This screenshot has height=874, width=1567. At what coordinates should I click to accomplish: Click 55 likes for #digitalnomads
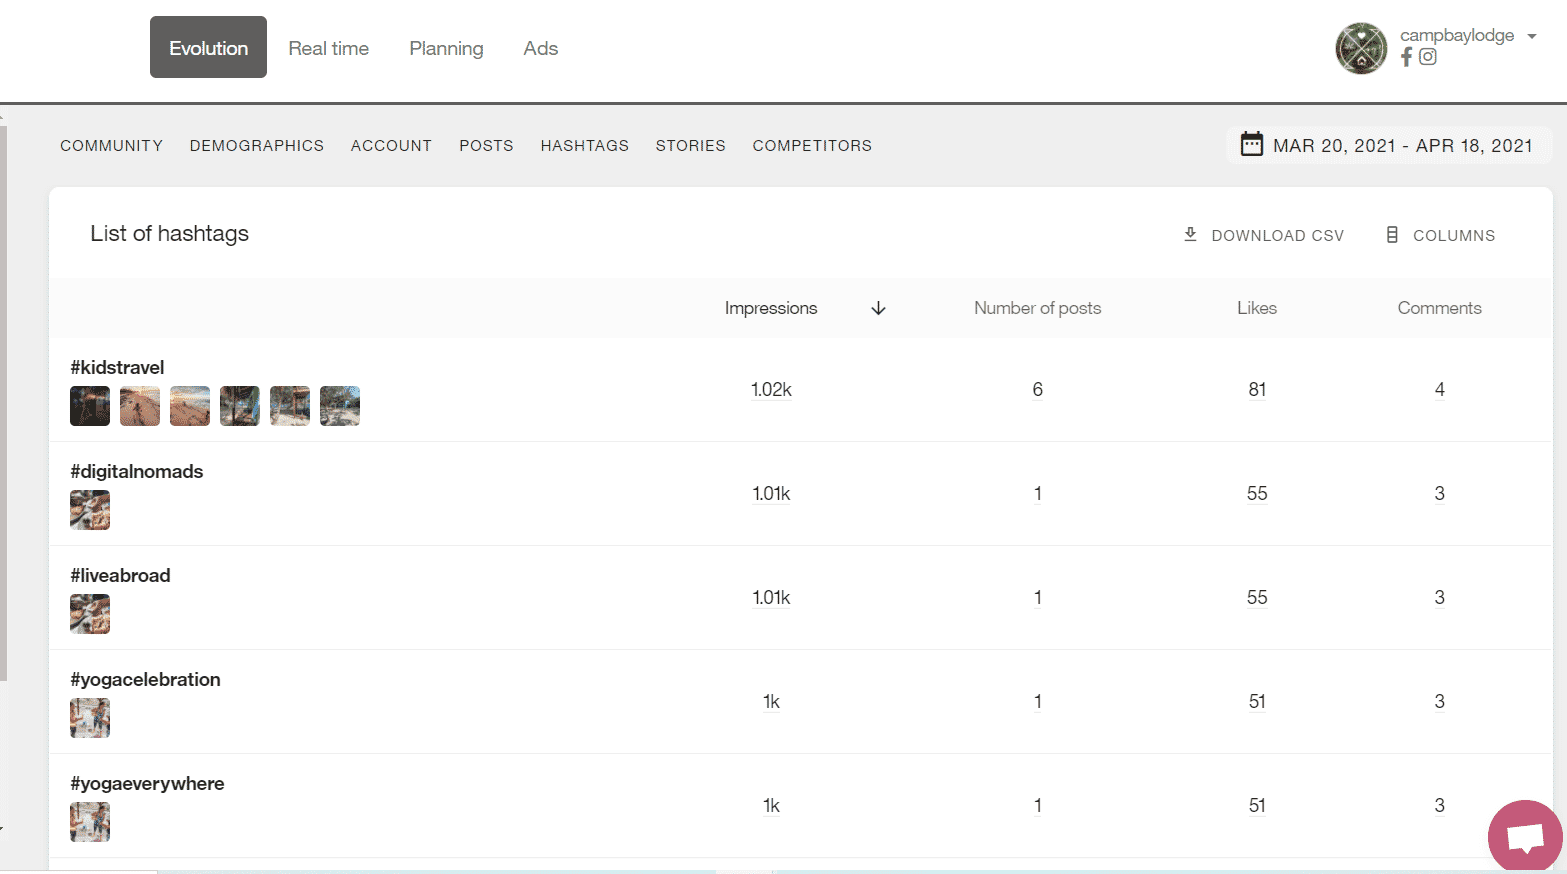[1257, 493]
